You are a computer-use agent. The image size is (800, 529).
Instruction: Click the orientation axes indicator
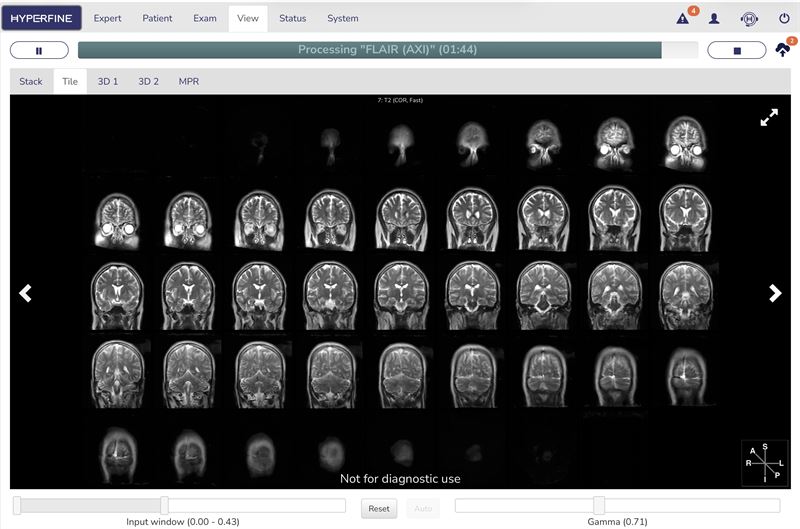[x=764, y=463]
